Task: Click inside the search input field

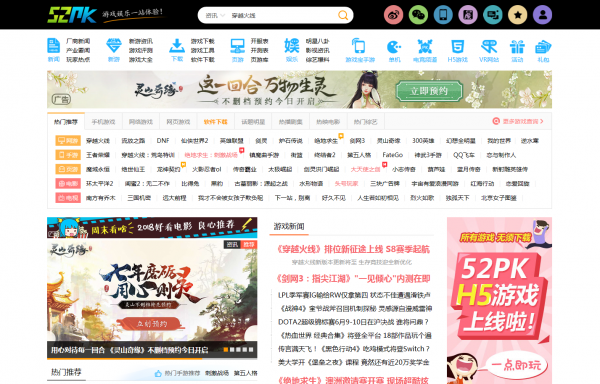Action: [x=282, y=16]
